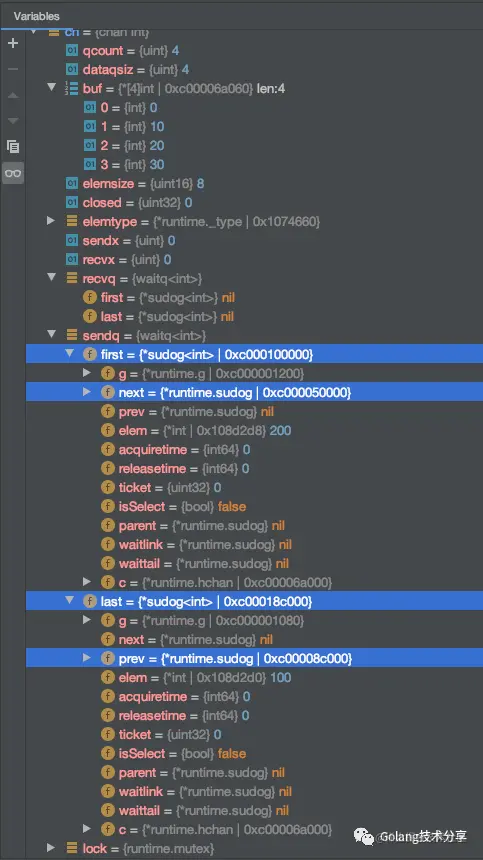Select the elem value 200 row
Image resolution: width=483 pixels, height=860 pixels.
254,431
